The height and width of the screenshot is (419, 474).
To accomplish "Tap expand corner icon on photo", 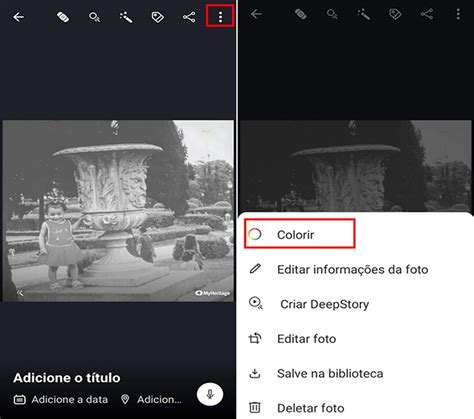I will pos(21,293).
